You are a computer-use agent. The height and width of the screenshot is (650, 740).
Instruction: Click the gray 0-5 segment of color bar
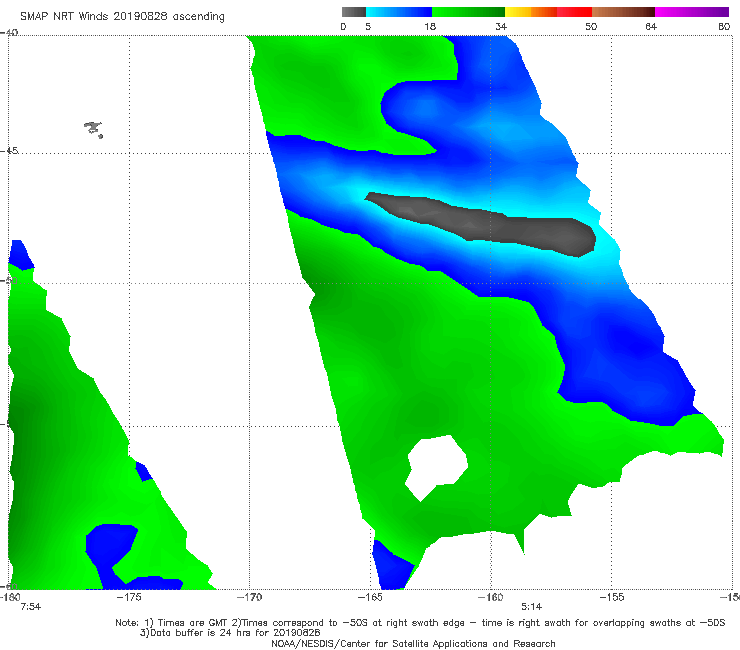click(354, 12)
